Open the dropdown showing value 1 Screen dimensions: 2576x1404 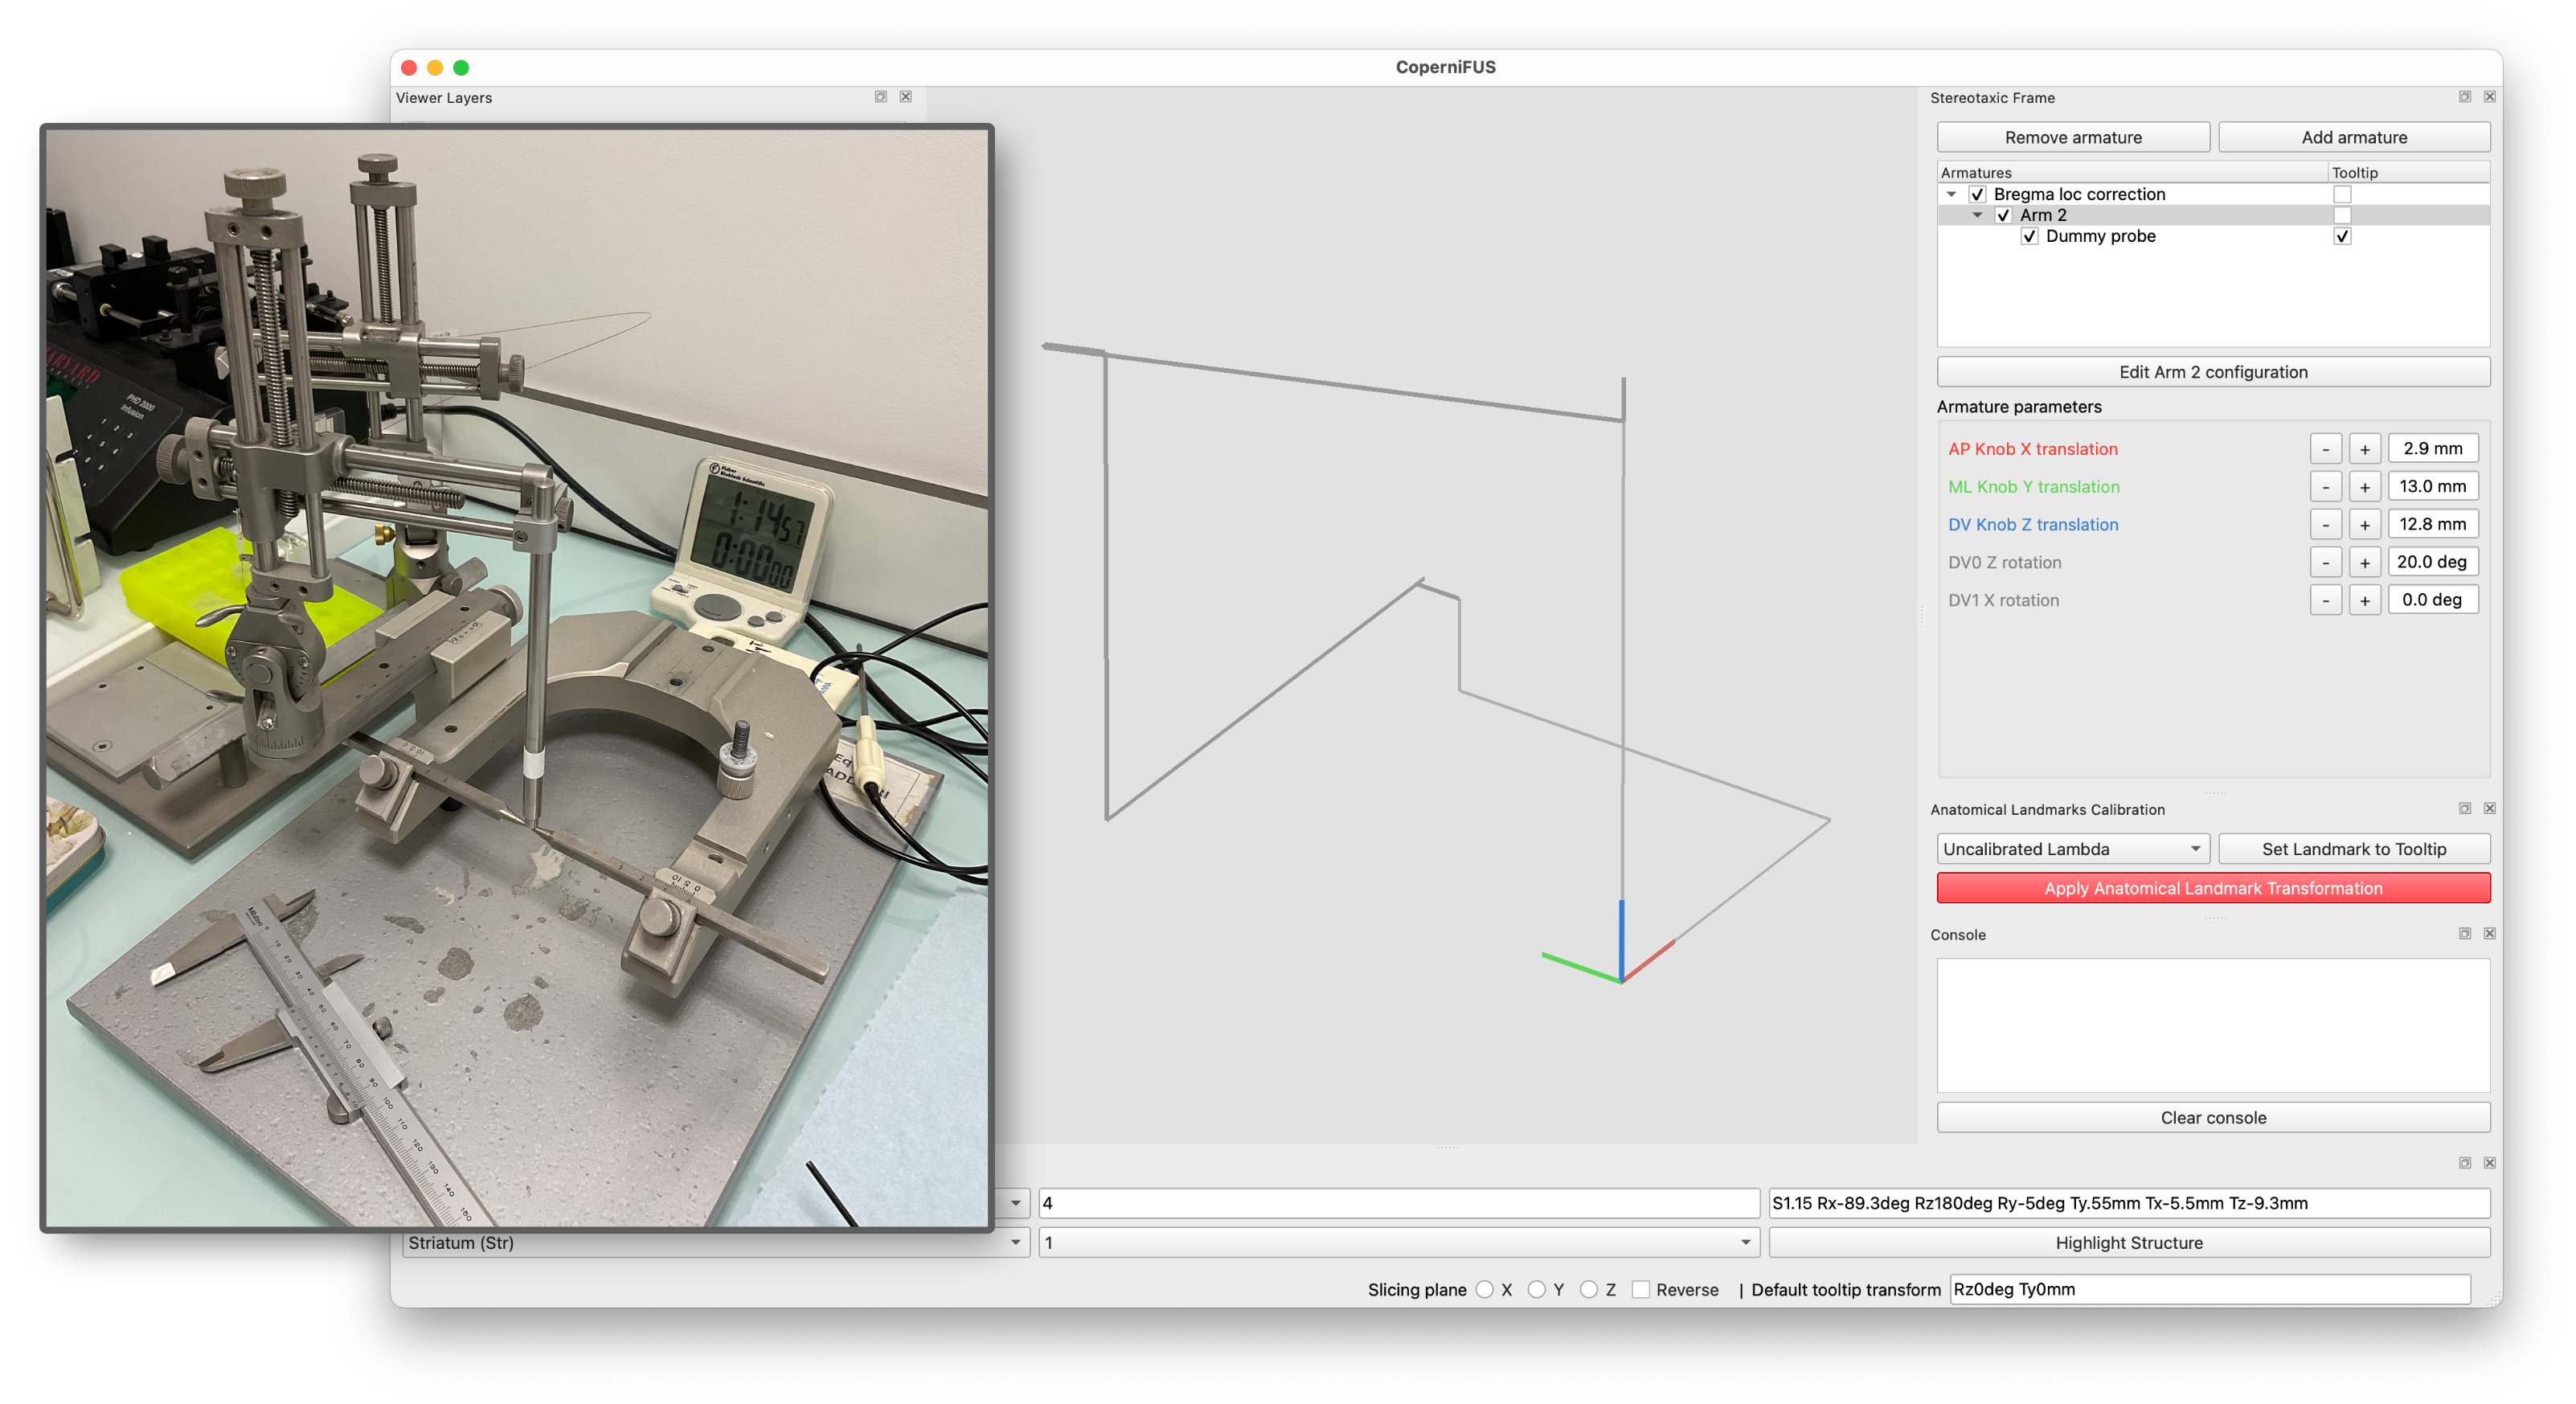tap(1399, 1242)
